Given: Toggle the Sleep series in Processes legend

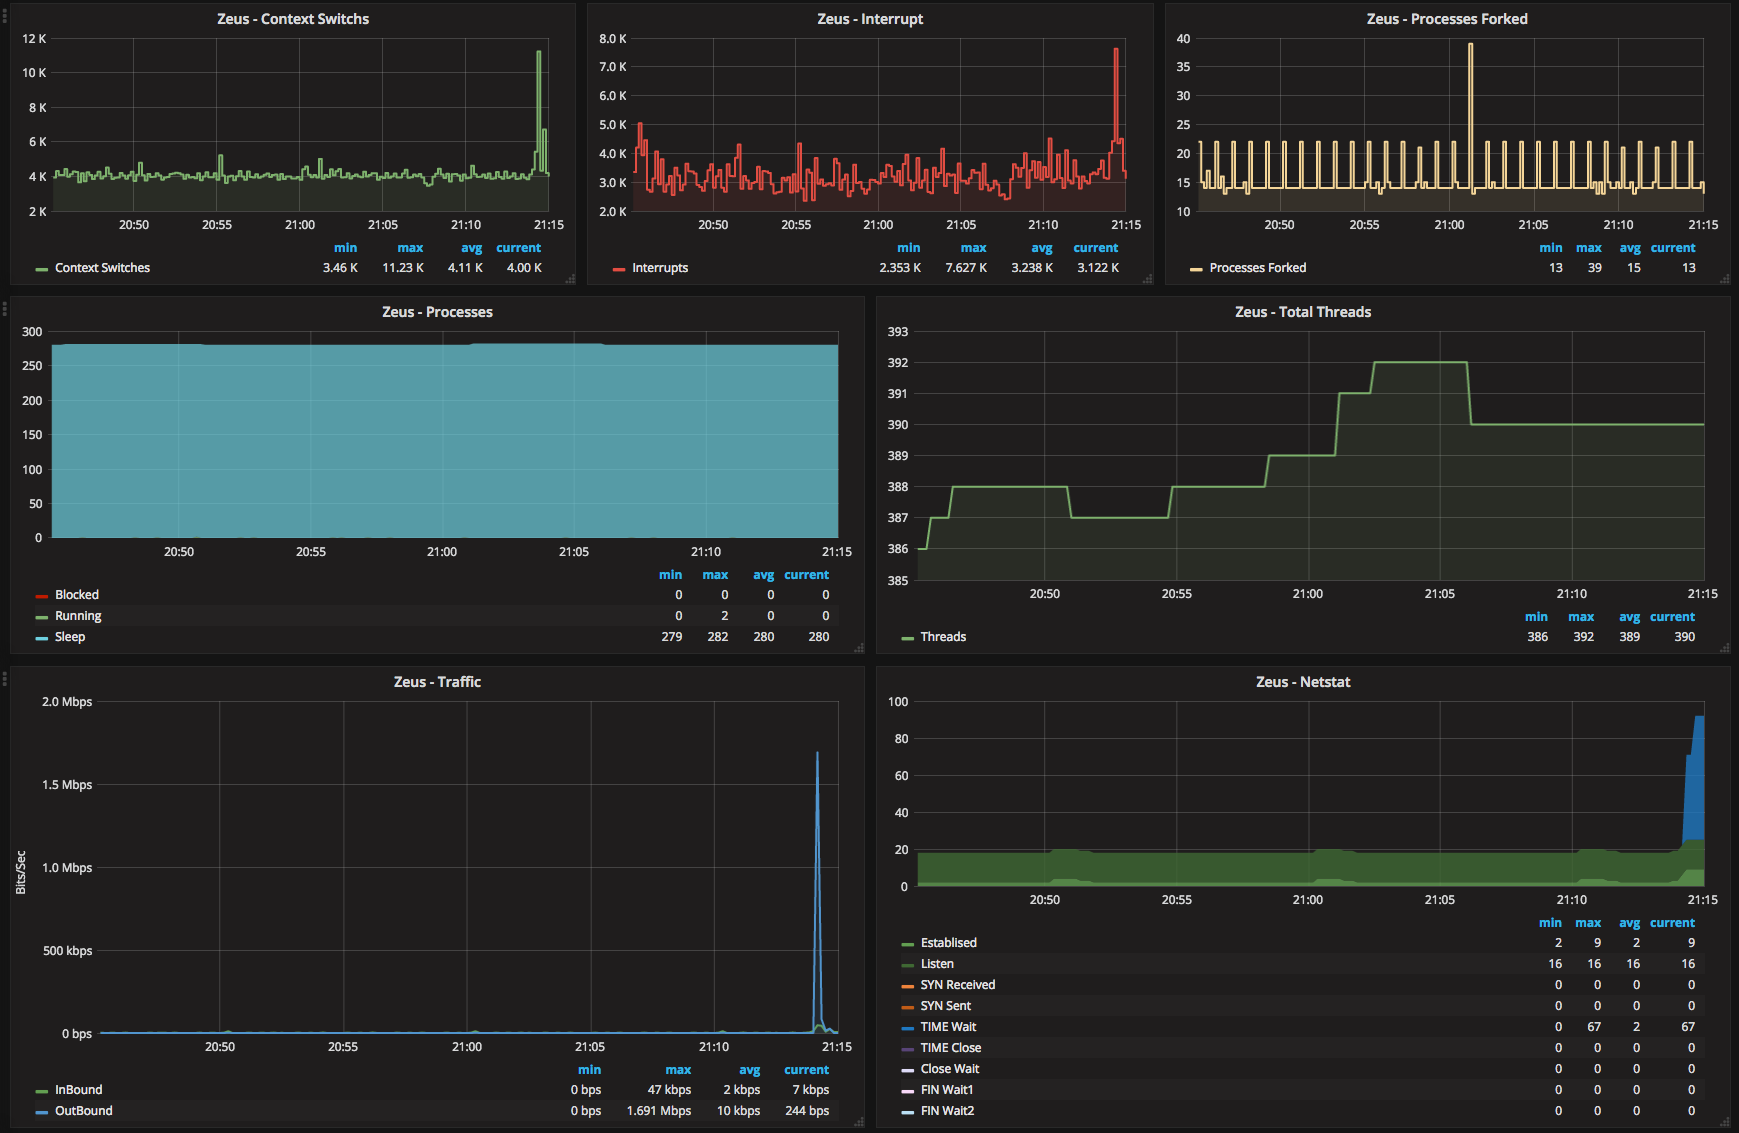Looking at the screenshot, I should 69,637.
